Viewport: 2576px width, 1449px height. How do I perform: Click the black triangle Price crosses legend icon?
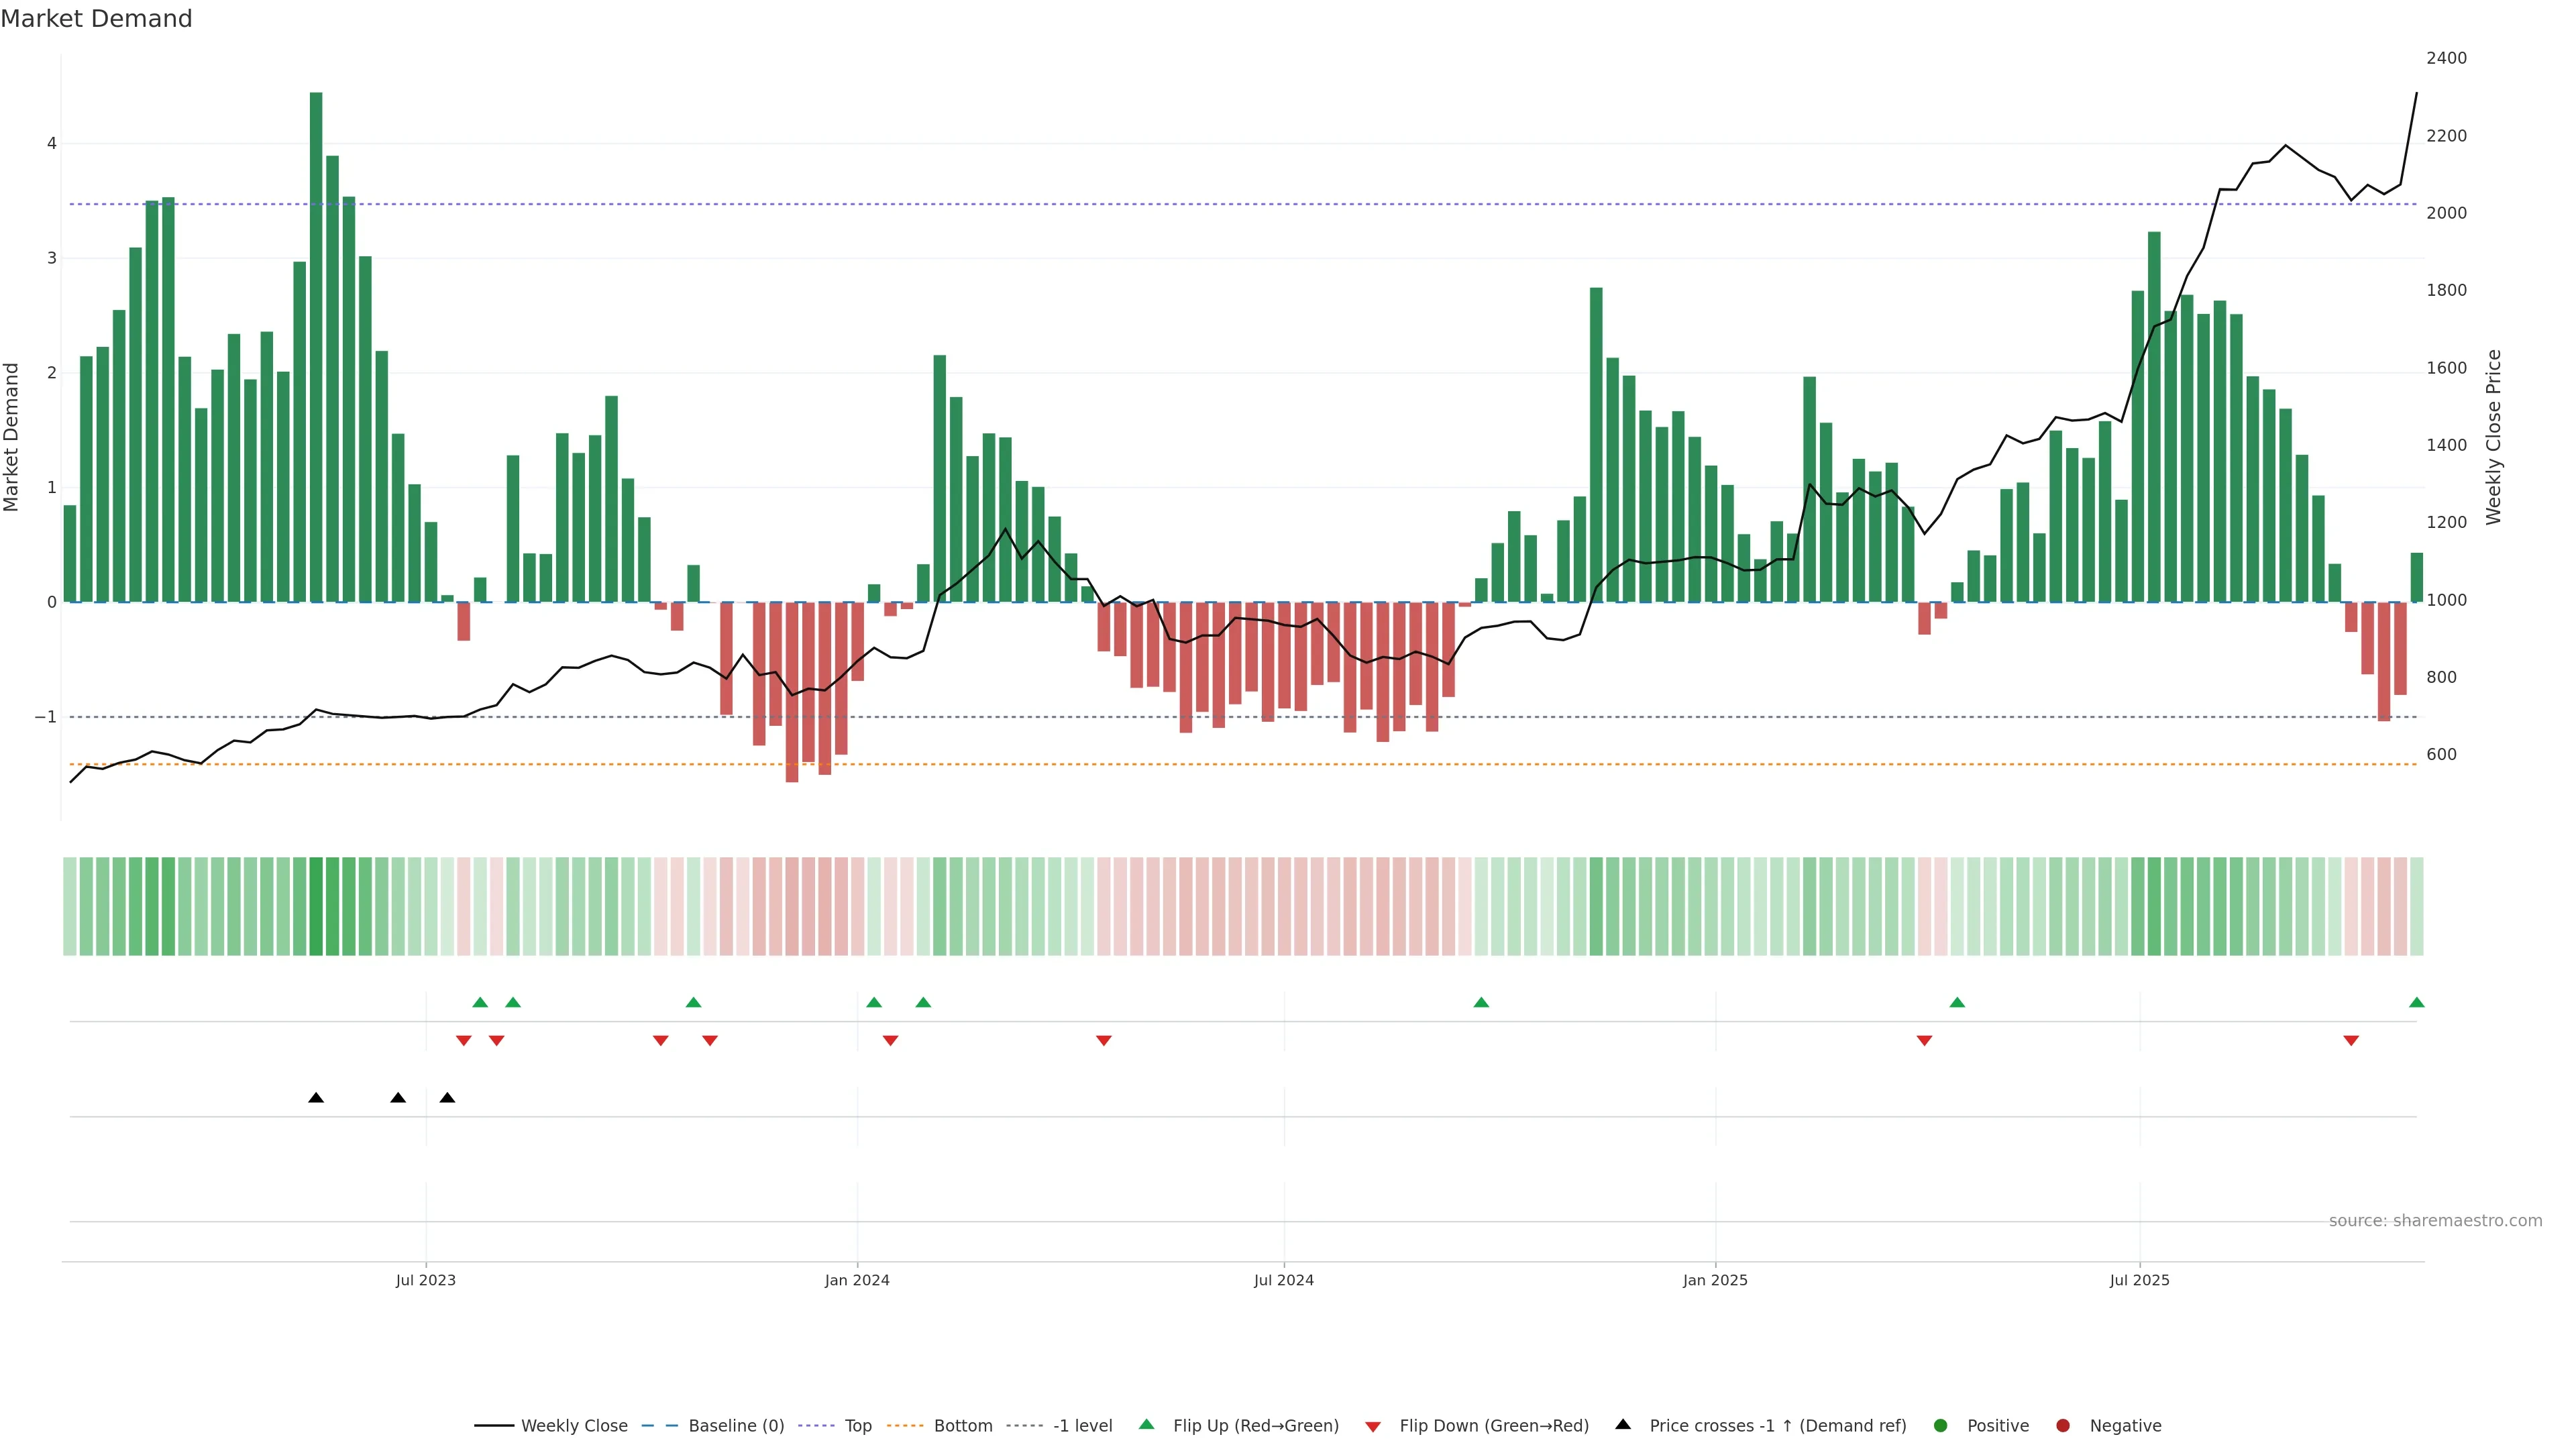click(x=1623, y=1425)
